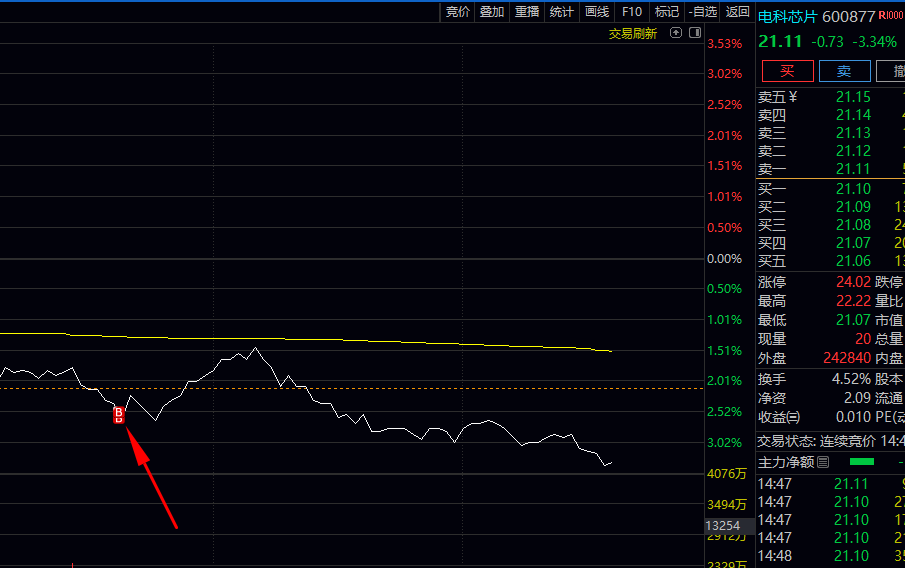Click 换手 value 4.52%
The height and width of the screenshot is (568, 905).
click(851, 379)
